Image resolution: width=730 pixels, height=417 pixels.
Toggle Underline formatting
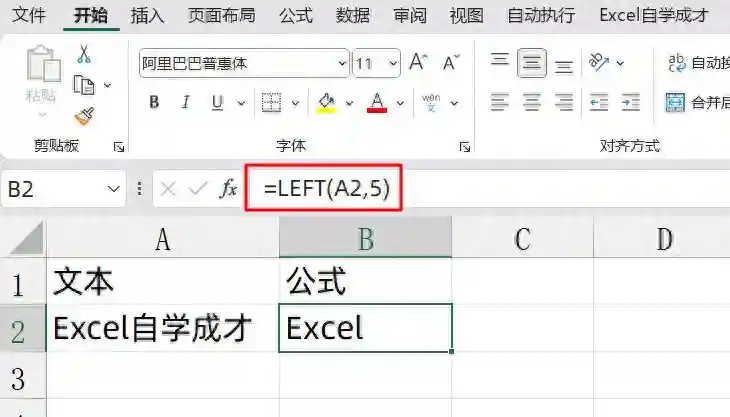point(217,102)
